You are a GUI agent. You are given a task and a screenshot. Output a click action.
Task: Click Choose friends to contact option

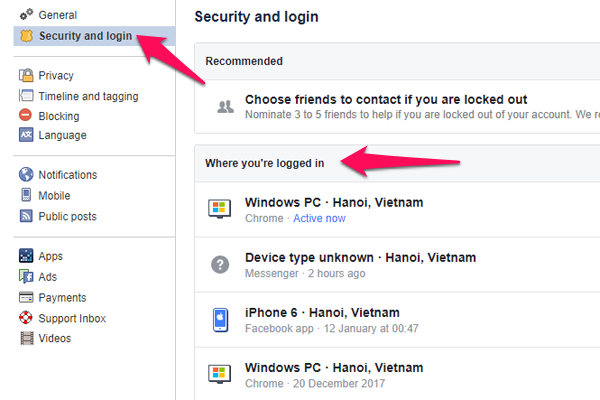386,100
